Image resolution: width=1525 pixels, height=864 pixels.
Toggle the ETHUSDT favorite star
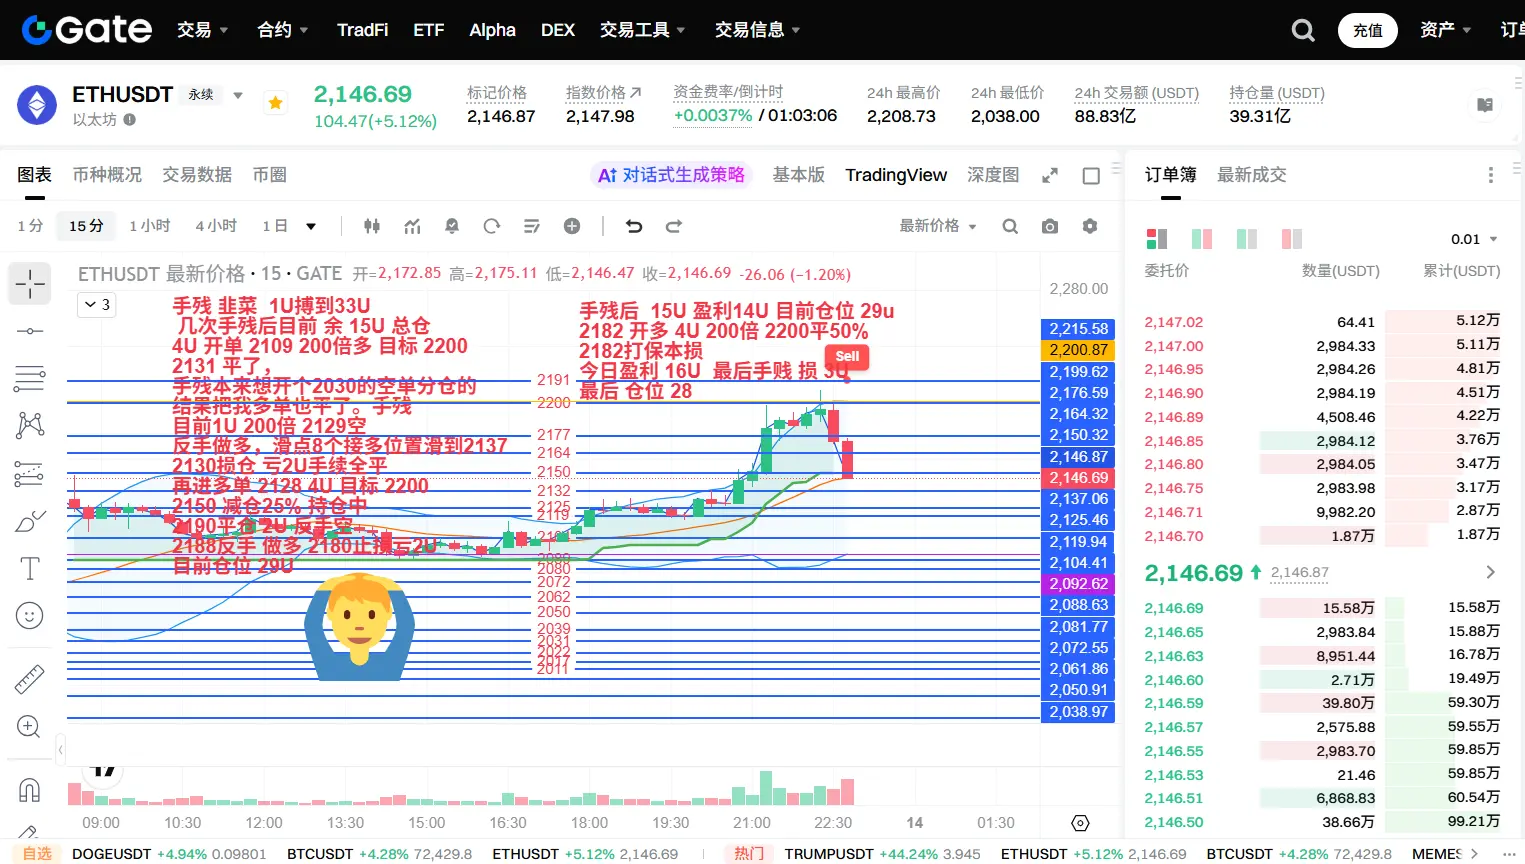pyautogui.click(x=275, y=102)
